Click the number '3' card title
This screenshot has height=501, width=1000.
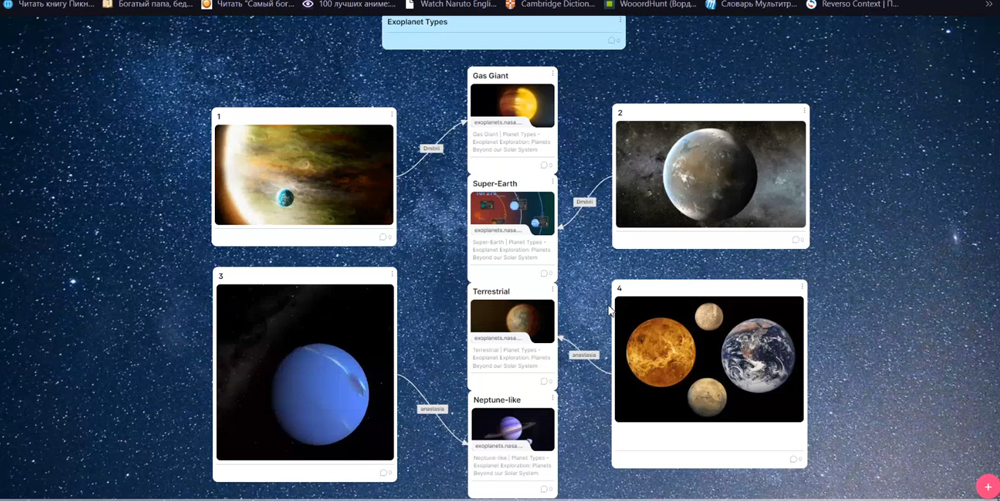221,276
